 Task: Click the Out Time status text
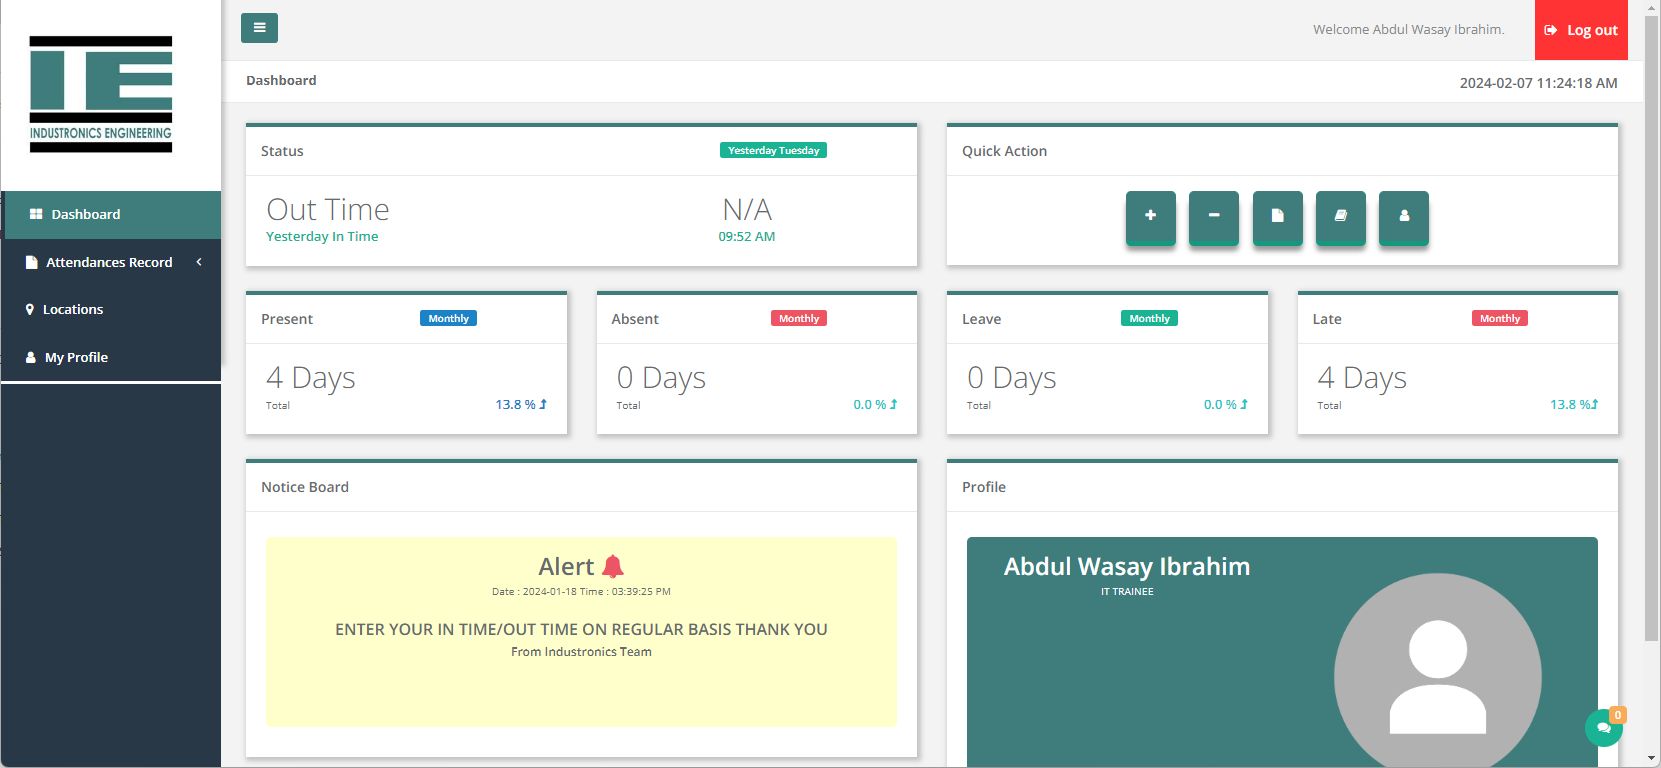pos(327,209)
